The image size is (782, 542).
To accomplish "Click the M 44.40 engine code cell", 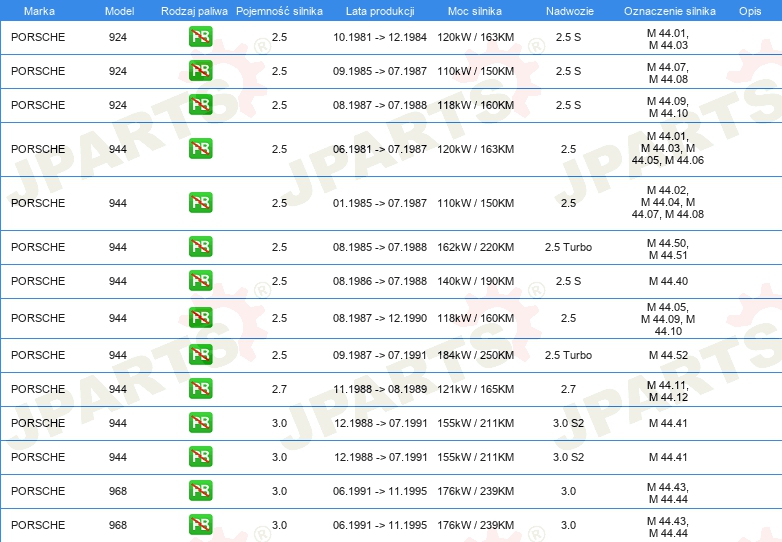I will [x=668, y=281].
